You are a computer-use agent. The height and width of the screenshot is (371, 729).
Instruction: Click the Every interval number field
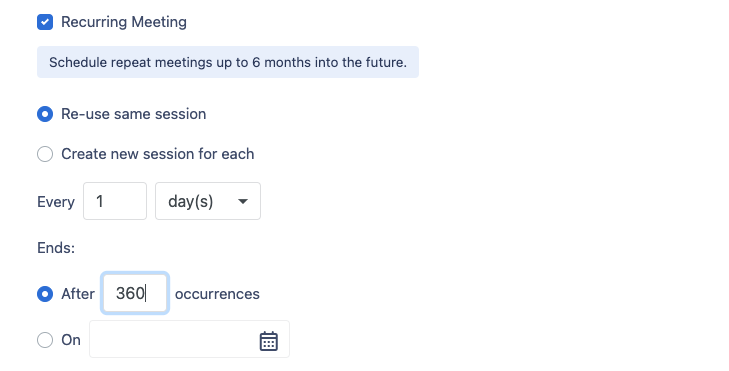coord(115,201)
